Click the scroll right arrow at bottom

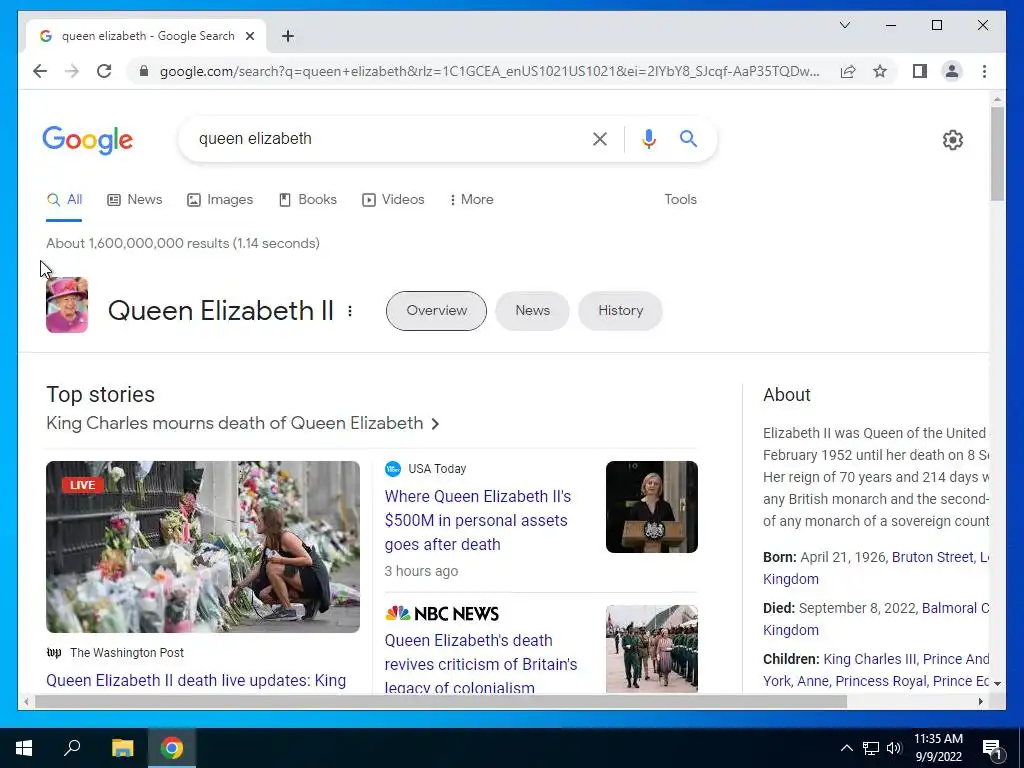tap(980, 701)
